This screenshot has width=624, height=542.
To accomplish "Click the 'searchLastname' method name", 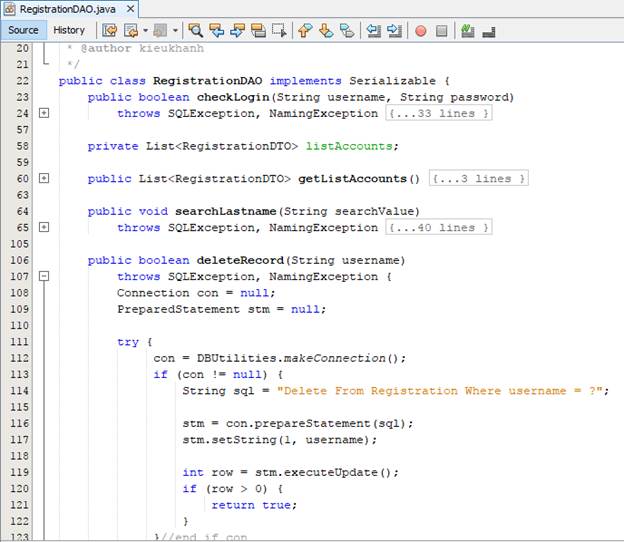I will tap(226, 211).
